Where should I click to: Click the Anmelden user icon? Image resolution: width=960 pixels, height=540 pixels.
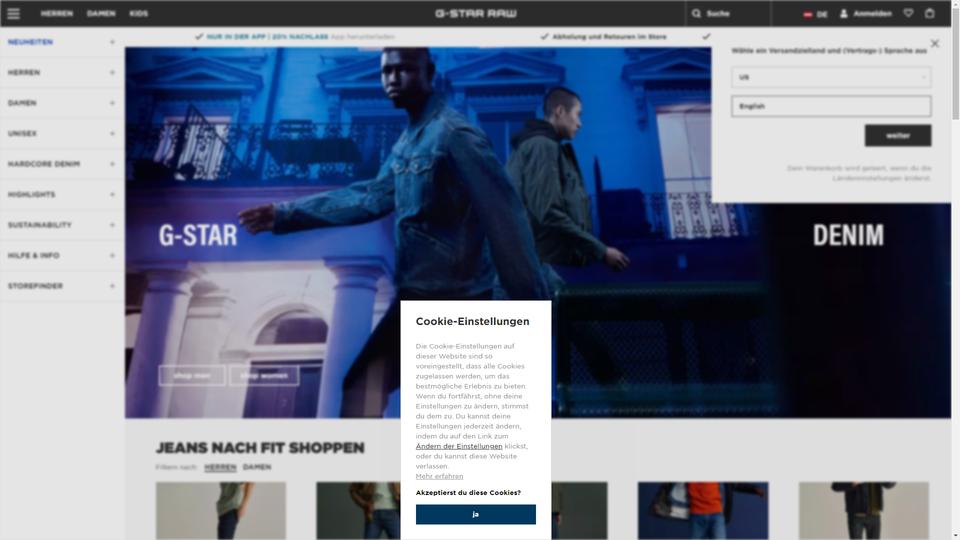[844, 13]
